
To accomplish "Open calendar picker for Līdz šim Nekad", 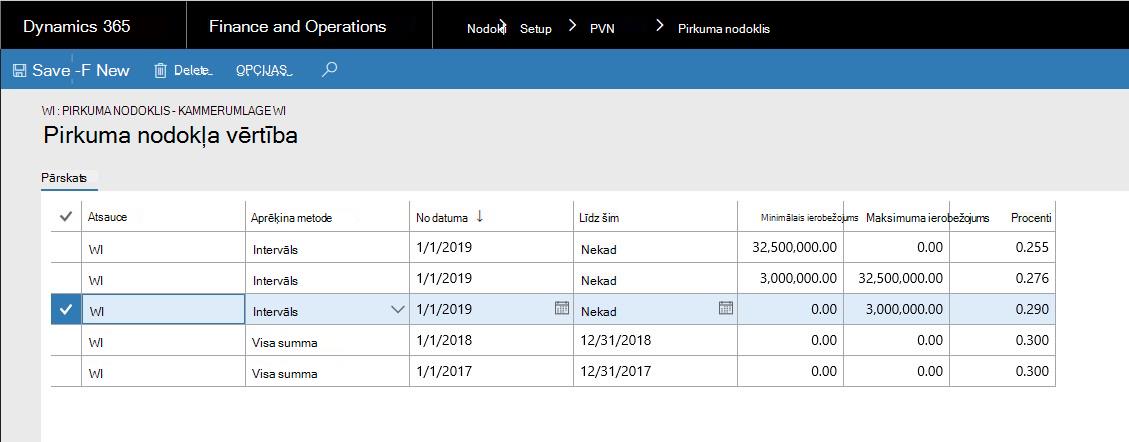I will [726, 308].
